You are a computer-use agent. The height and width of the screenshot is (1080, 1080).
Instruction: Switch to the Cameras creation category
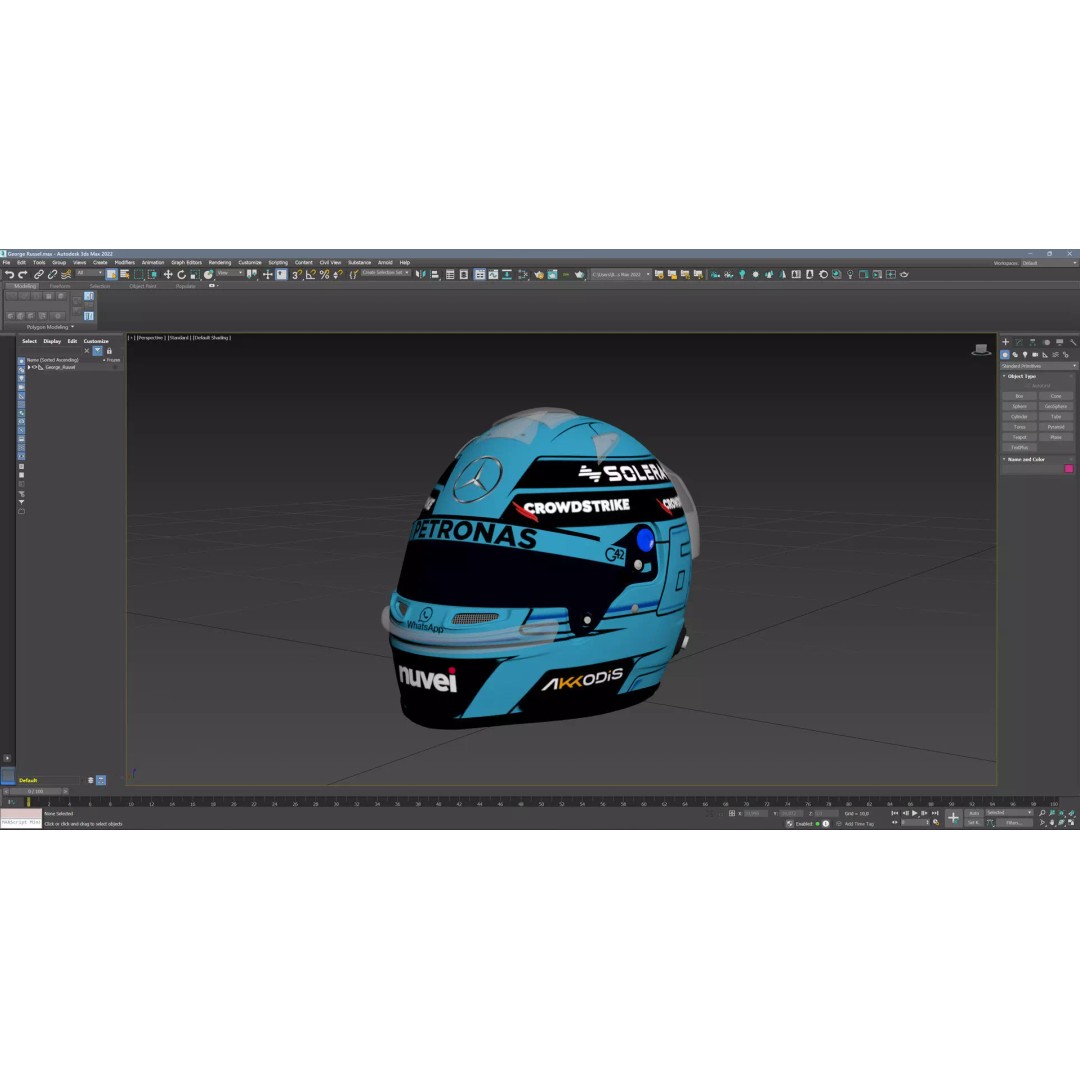[1034, 355]
